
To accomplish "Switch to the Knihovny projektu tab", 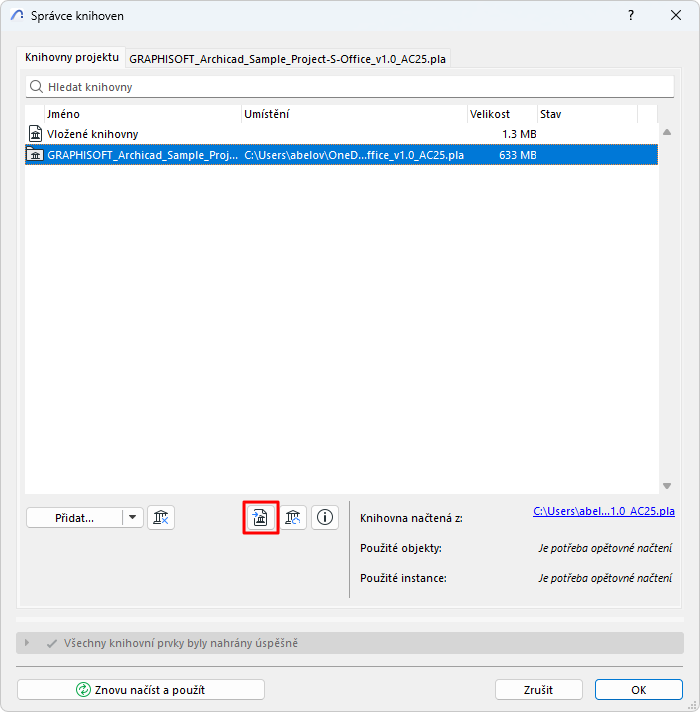I will tap(72, 58).
